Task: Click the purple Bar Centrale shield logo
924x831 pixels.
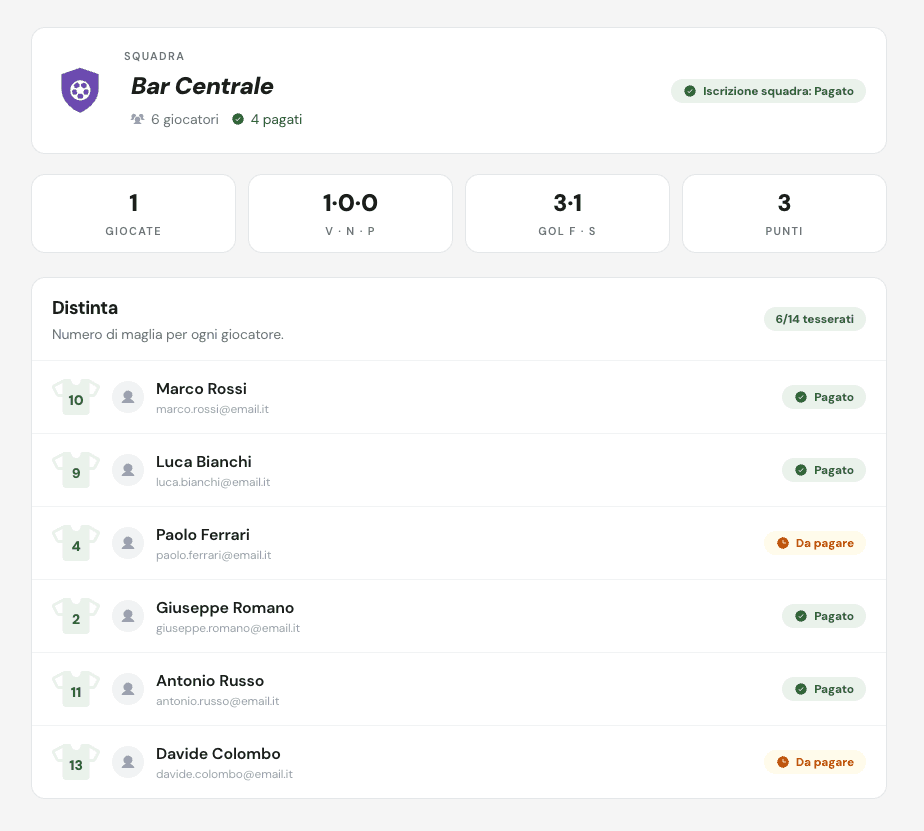Action: [80, 90]
